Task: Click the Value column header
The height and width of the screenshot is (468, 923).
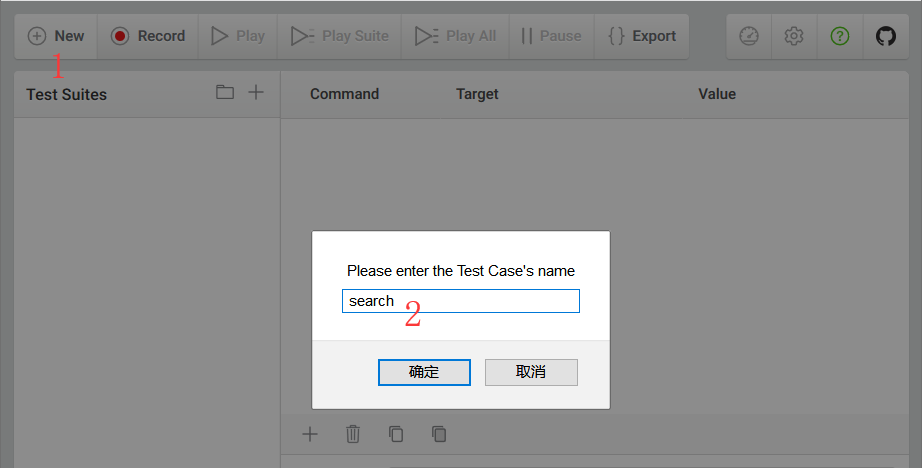Action: [717, 94]
